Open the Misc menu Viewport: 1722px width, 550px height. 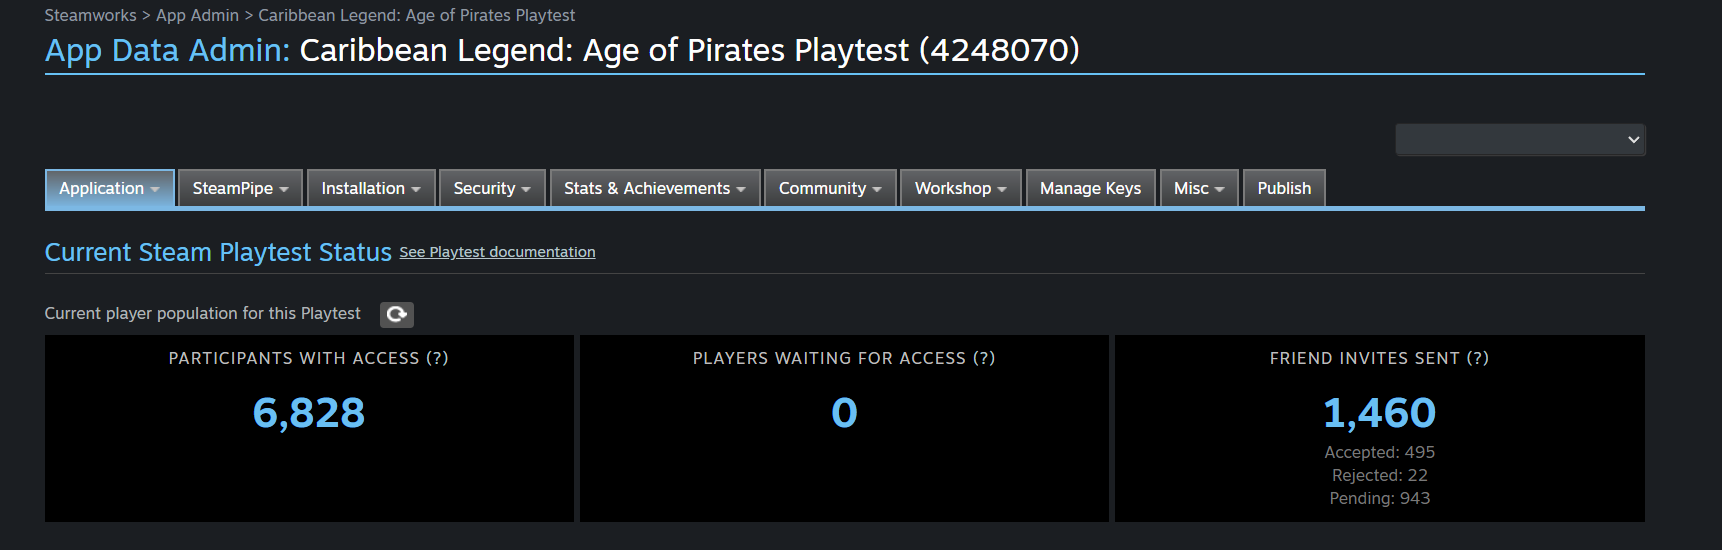(1199, 188)
